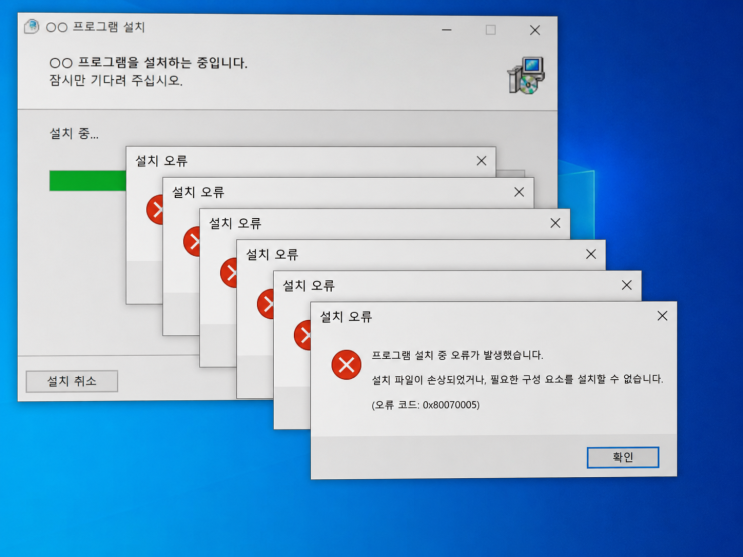
Task: Close the ○○ 프로그램 설치 installer window
Action: [535, 30]
